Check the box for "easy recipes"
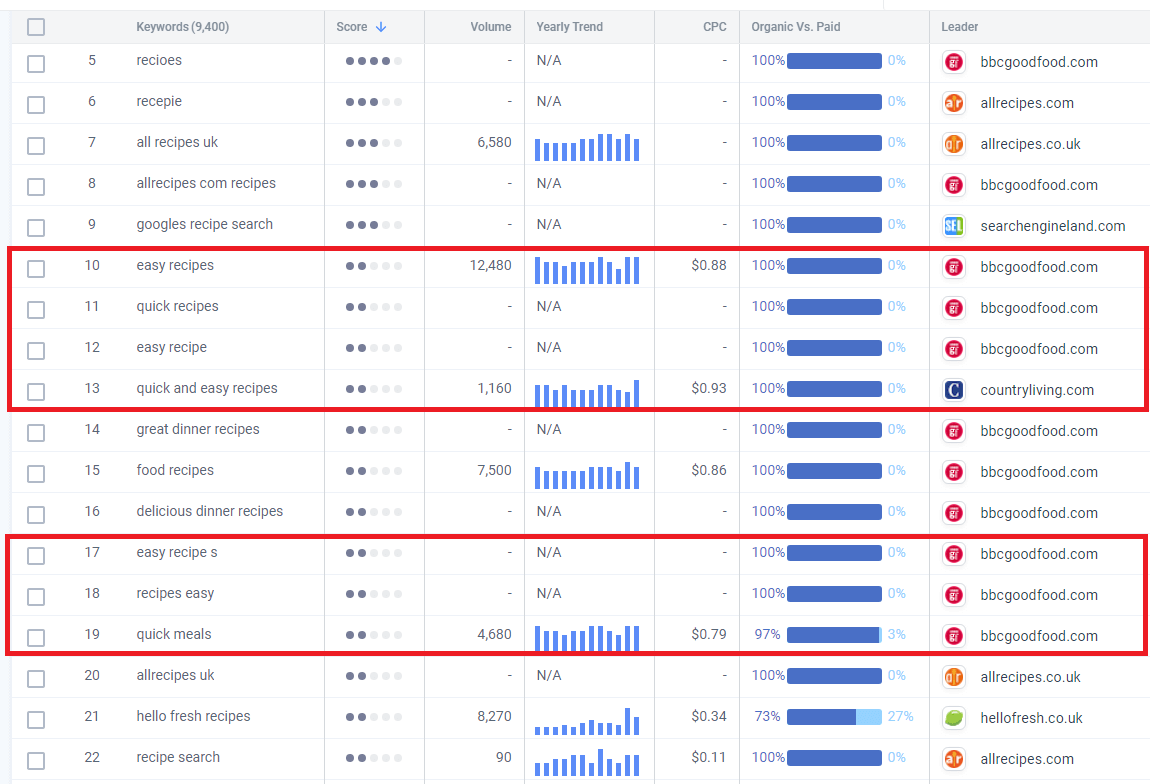The height and width of the screenshot is (784, 1150). tap(36, 267)
